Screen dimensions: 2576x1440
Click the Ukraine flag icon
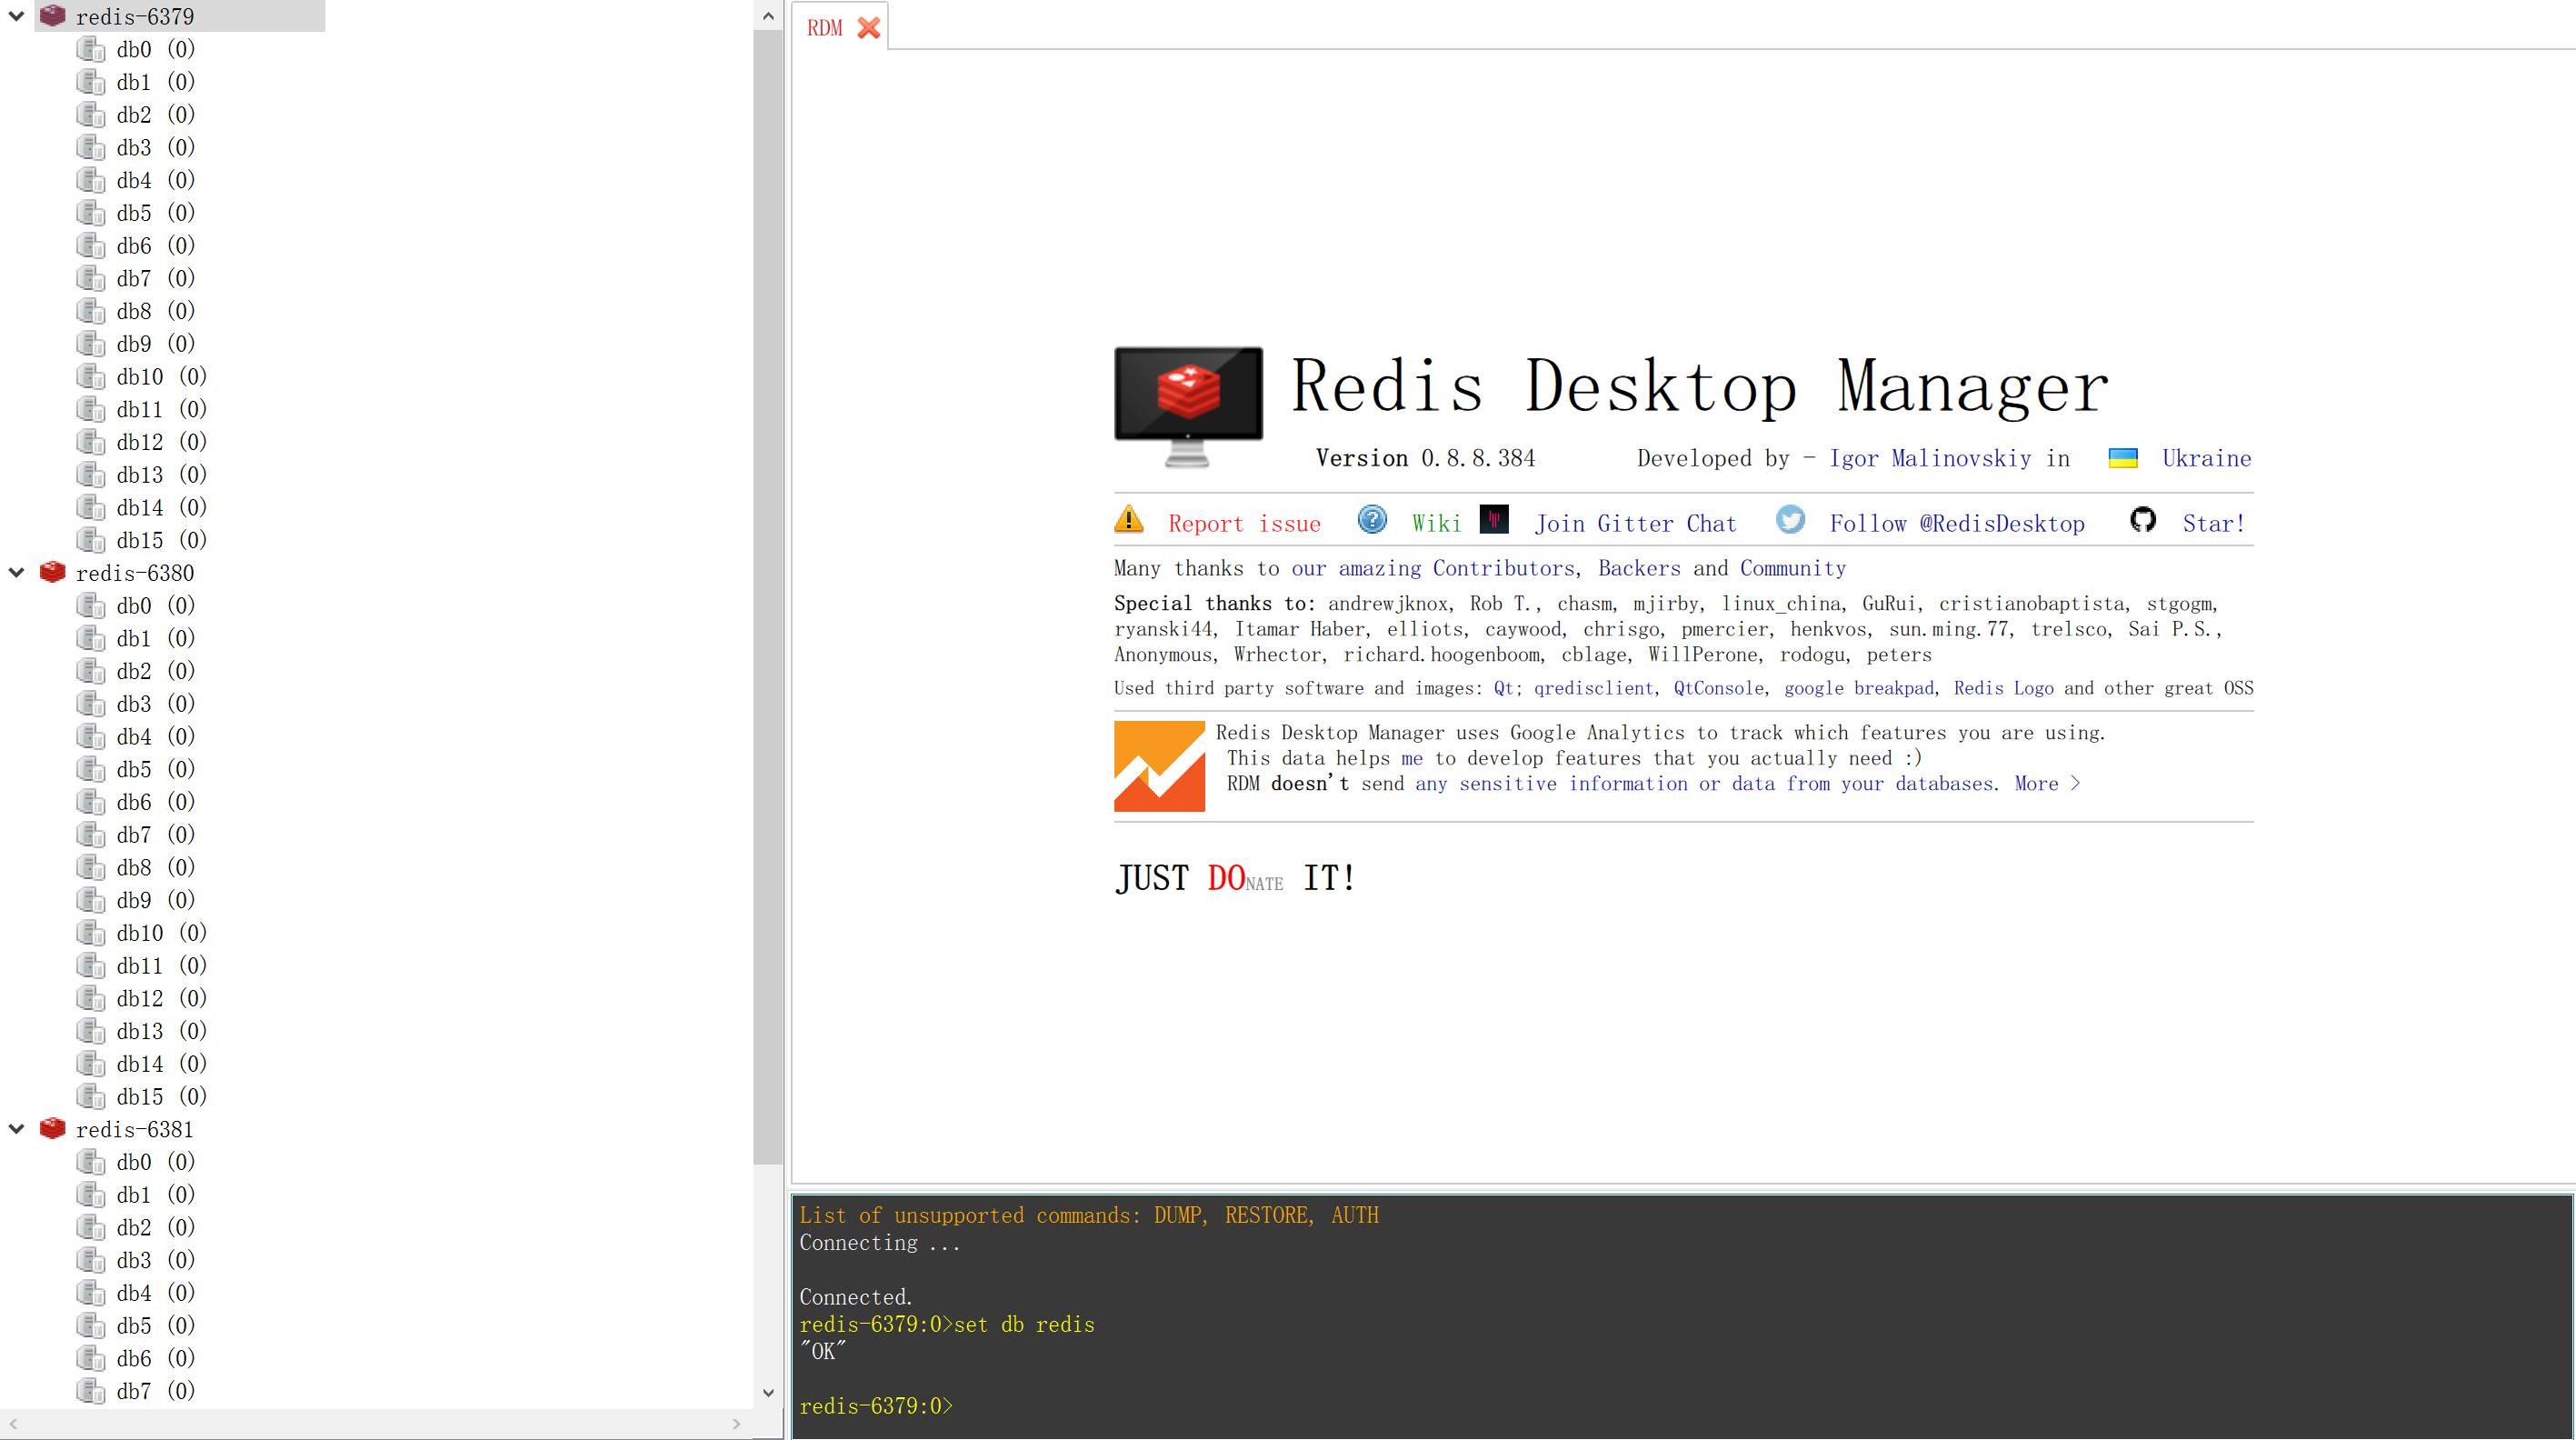pos(2123,458)
